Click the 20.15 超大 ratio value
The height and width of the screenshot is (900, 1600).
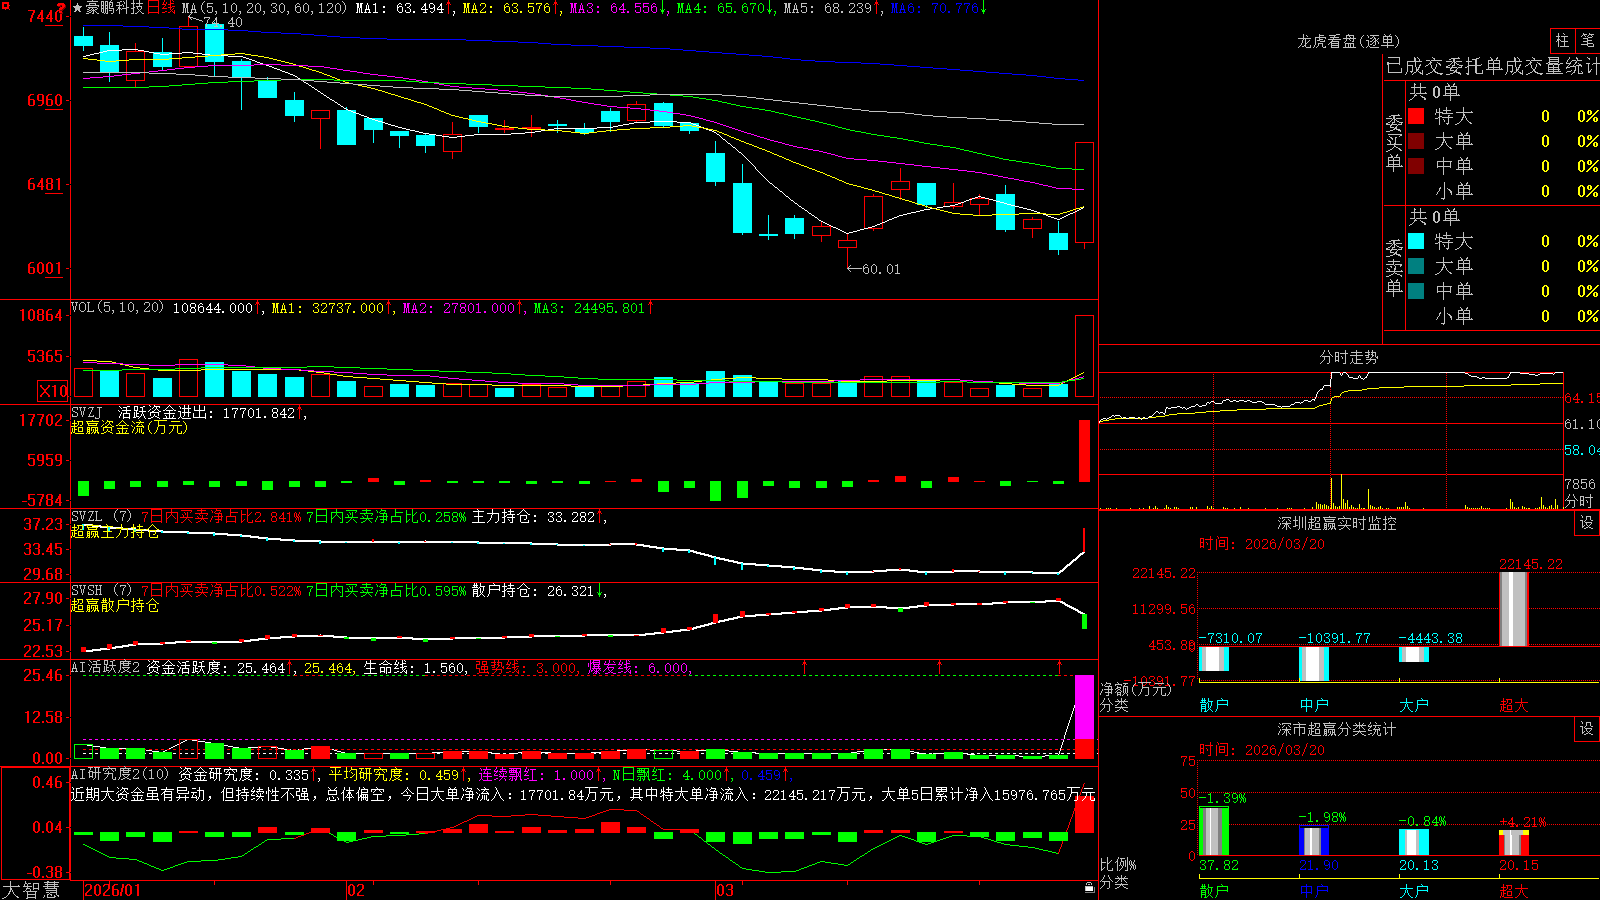pyautogui.click(x=1518, y=865)
